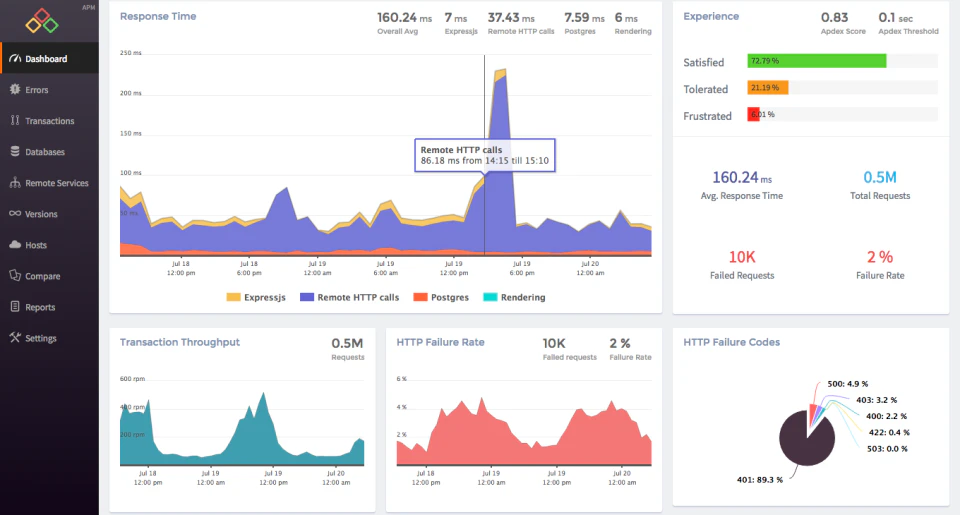960x515 pixels.
Task: Click the green Satisfied progress bar
Action: [816, 61]
